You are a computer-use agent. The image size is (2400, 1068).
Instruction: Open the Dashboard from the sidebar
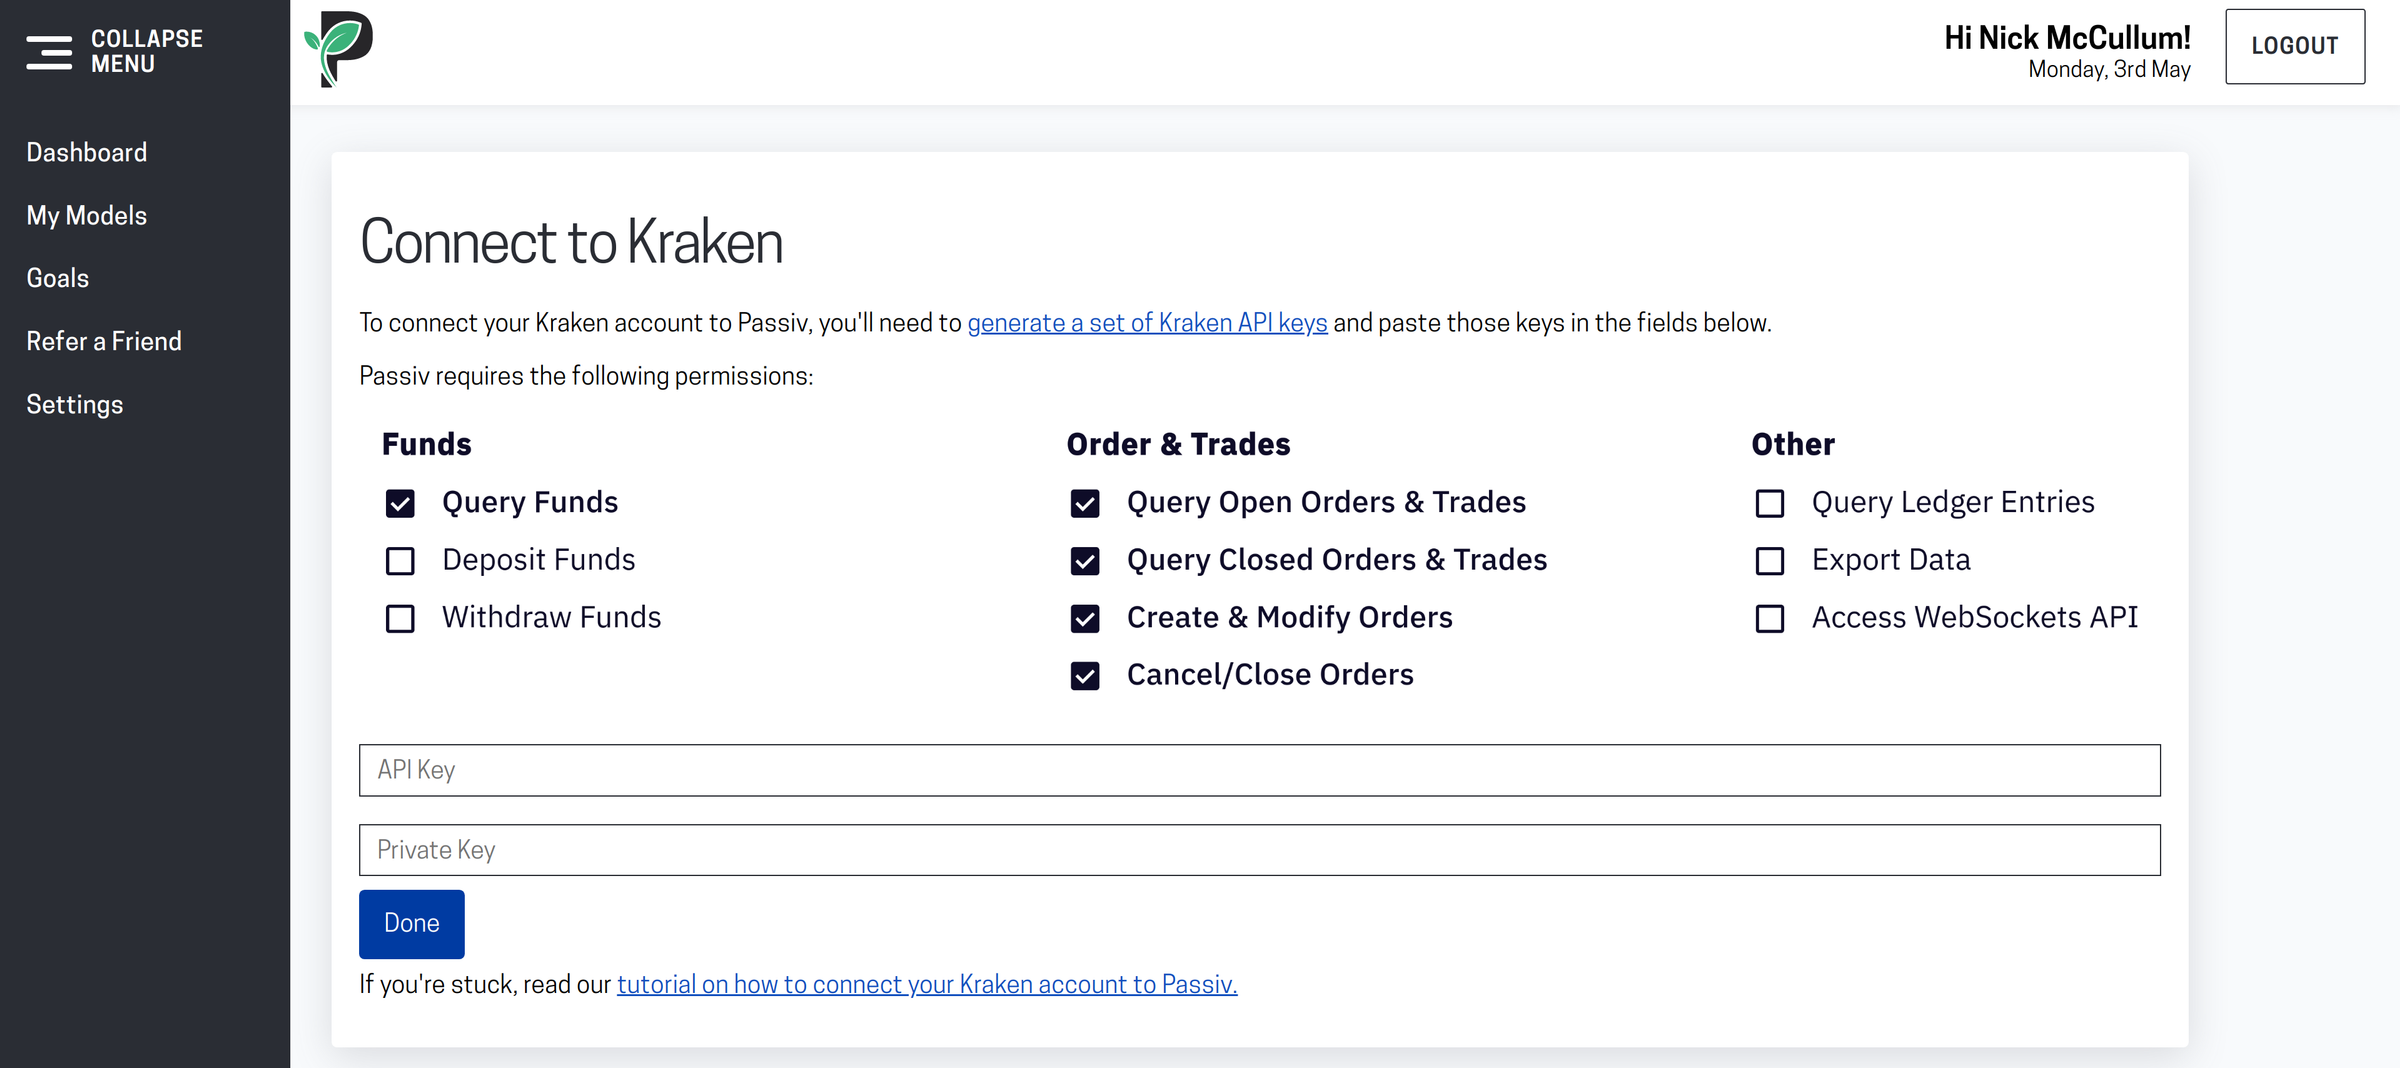click(86, 152)
